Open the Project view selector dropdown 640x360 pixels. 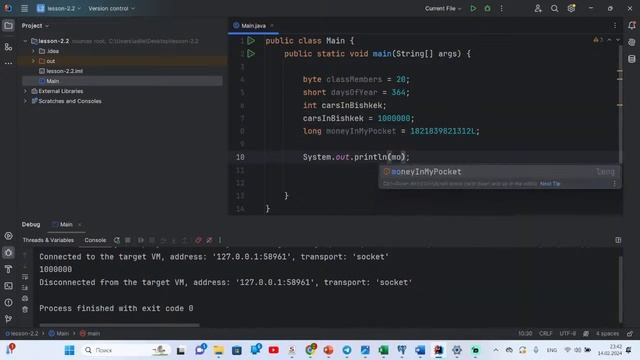[35, 26]
